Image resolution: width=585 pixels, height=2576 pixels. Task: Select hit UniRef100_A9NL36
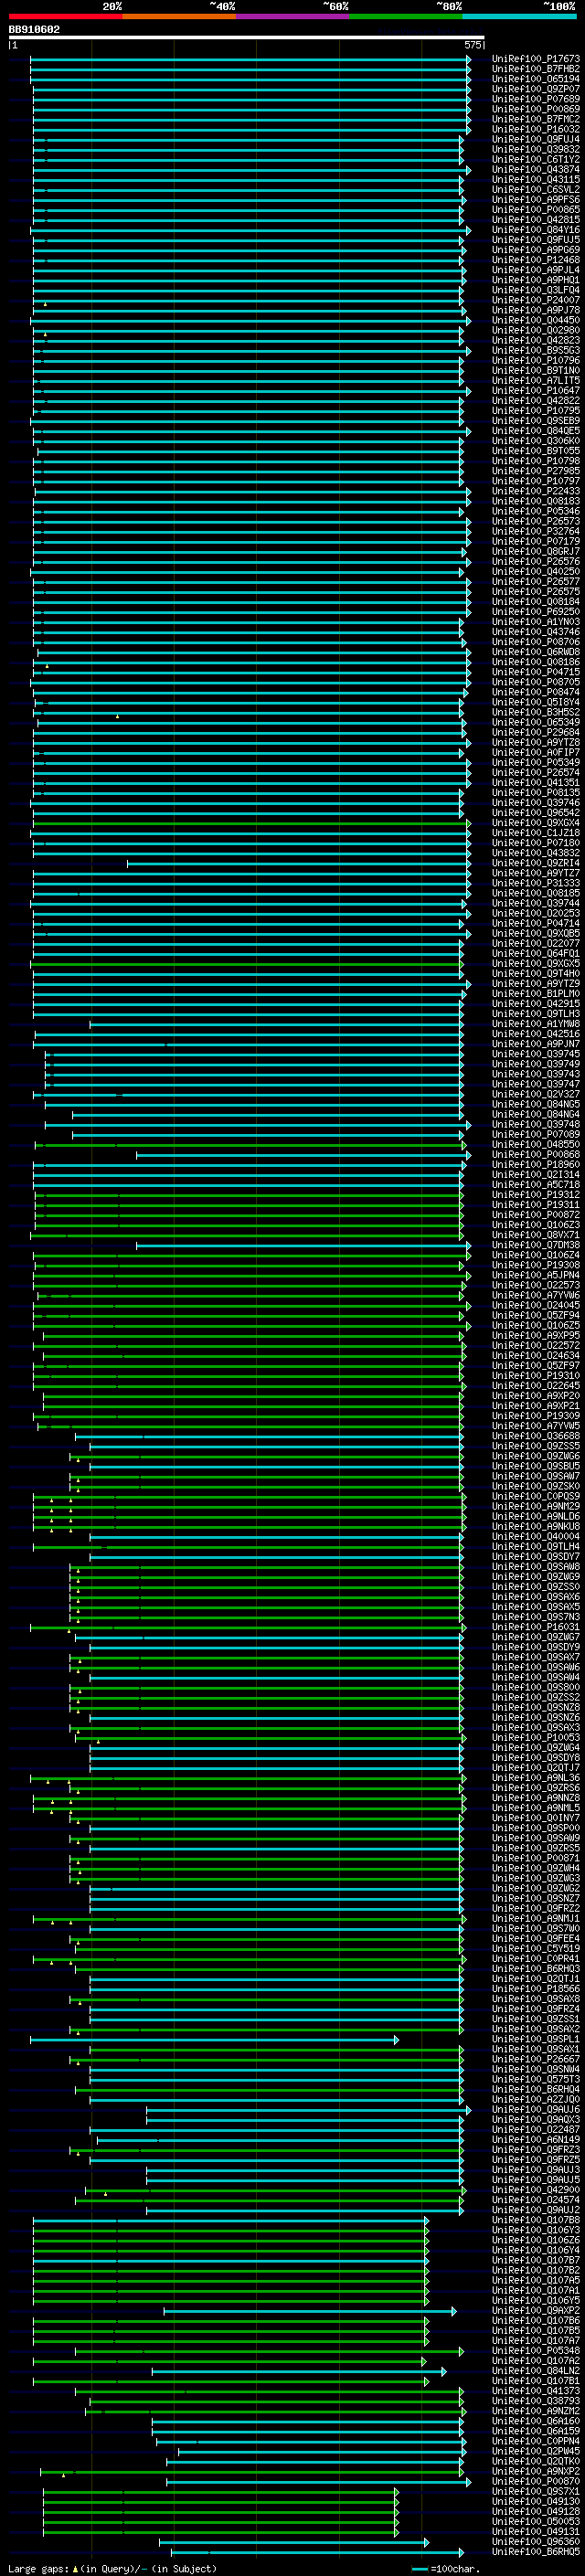[x=536, y=1777]
